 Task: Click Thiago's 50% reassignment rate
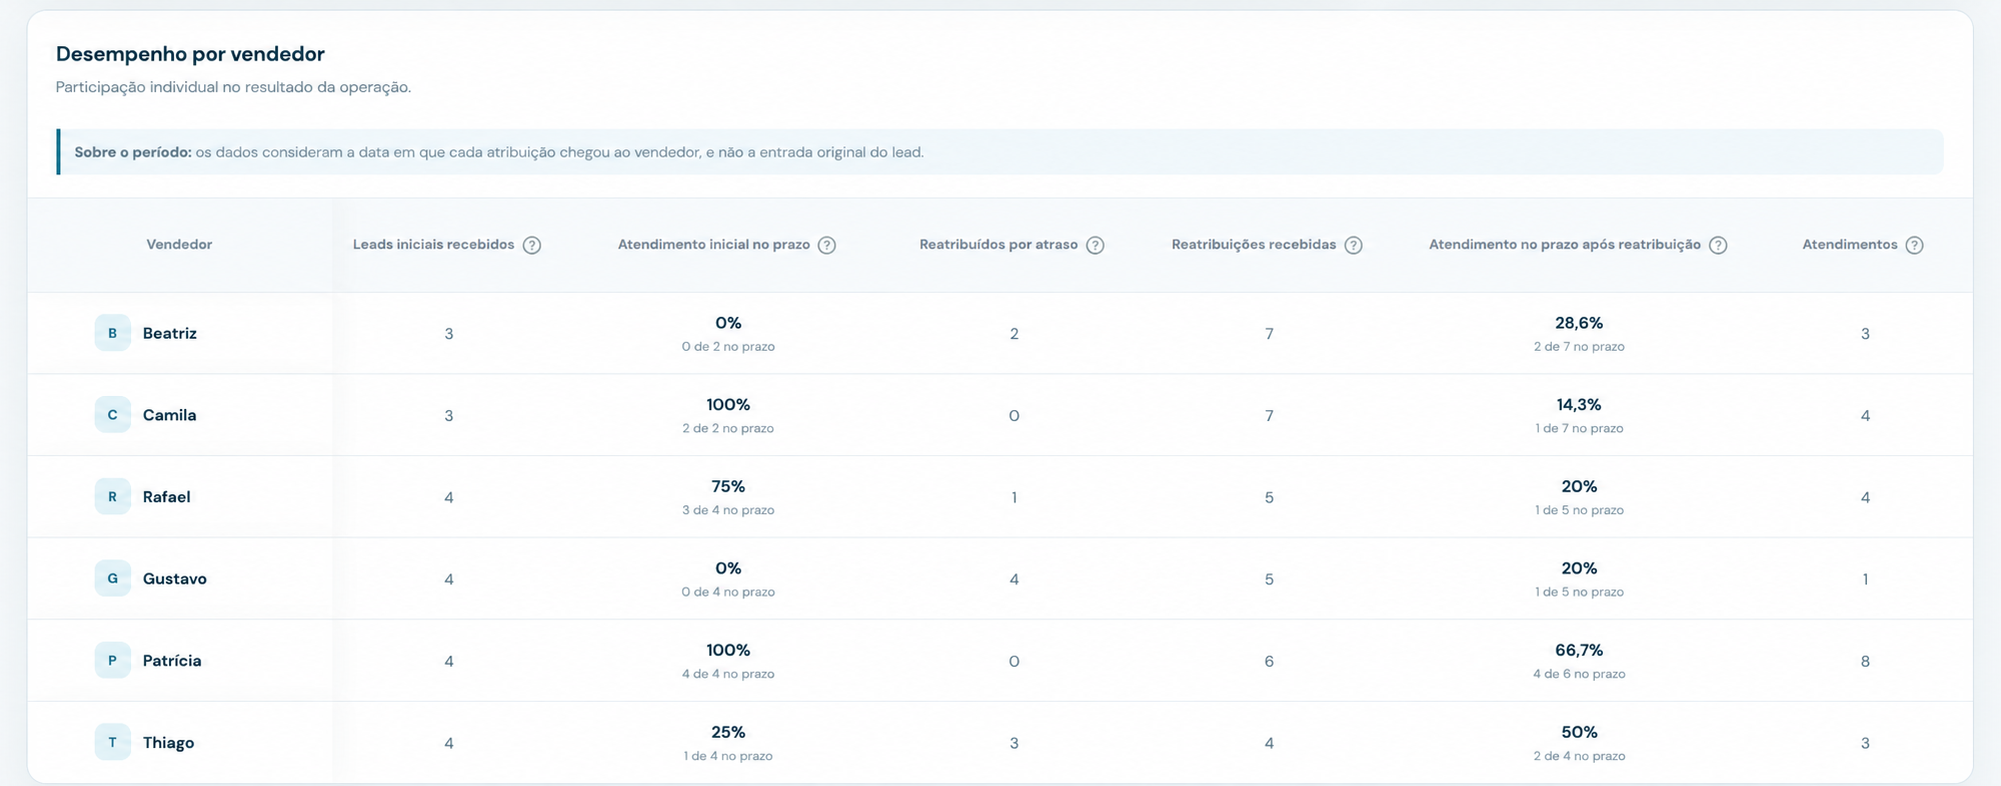coord(1579,732)
